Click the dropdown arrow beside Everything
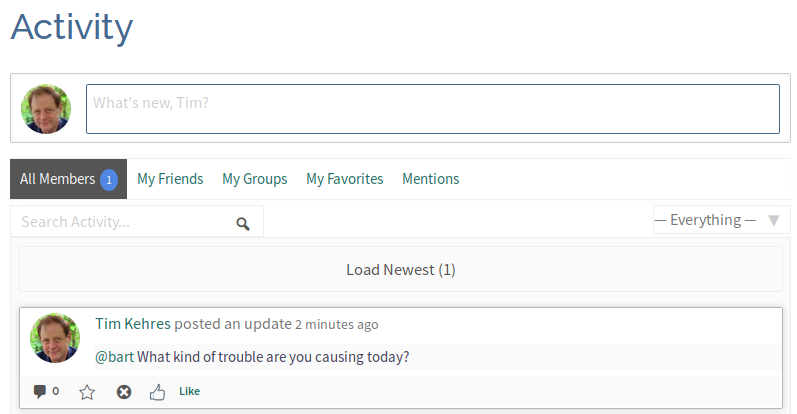 pyautogui.click(x=773, y=220)
